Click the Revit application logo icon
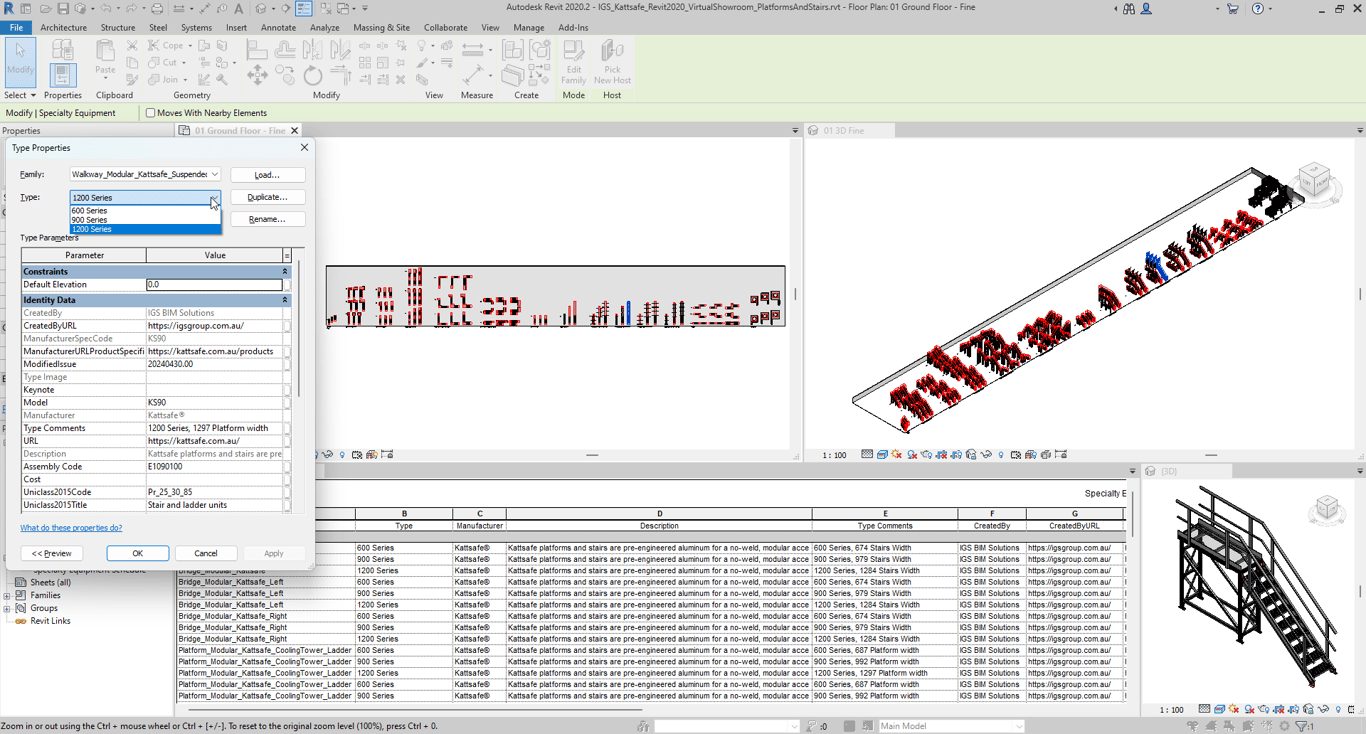Viewport: 1366px width, 734px height. coord(9,8)
